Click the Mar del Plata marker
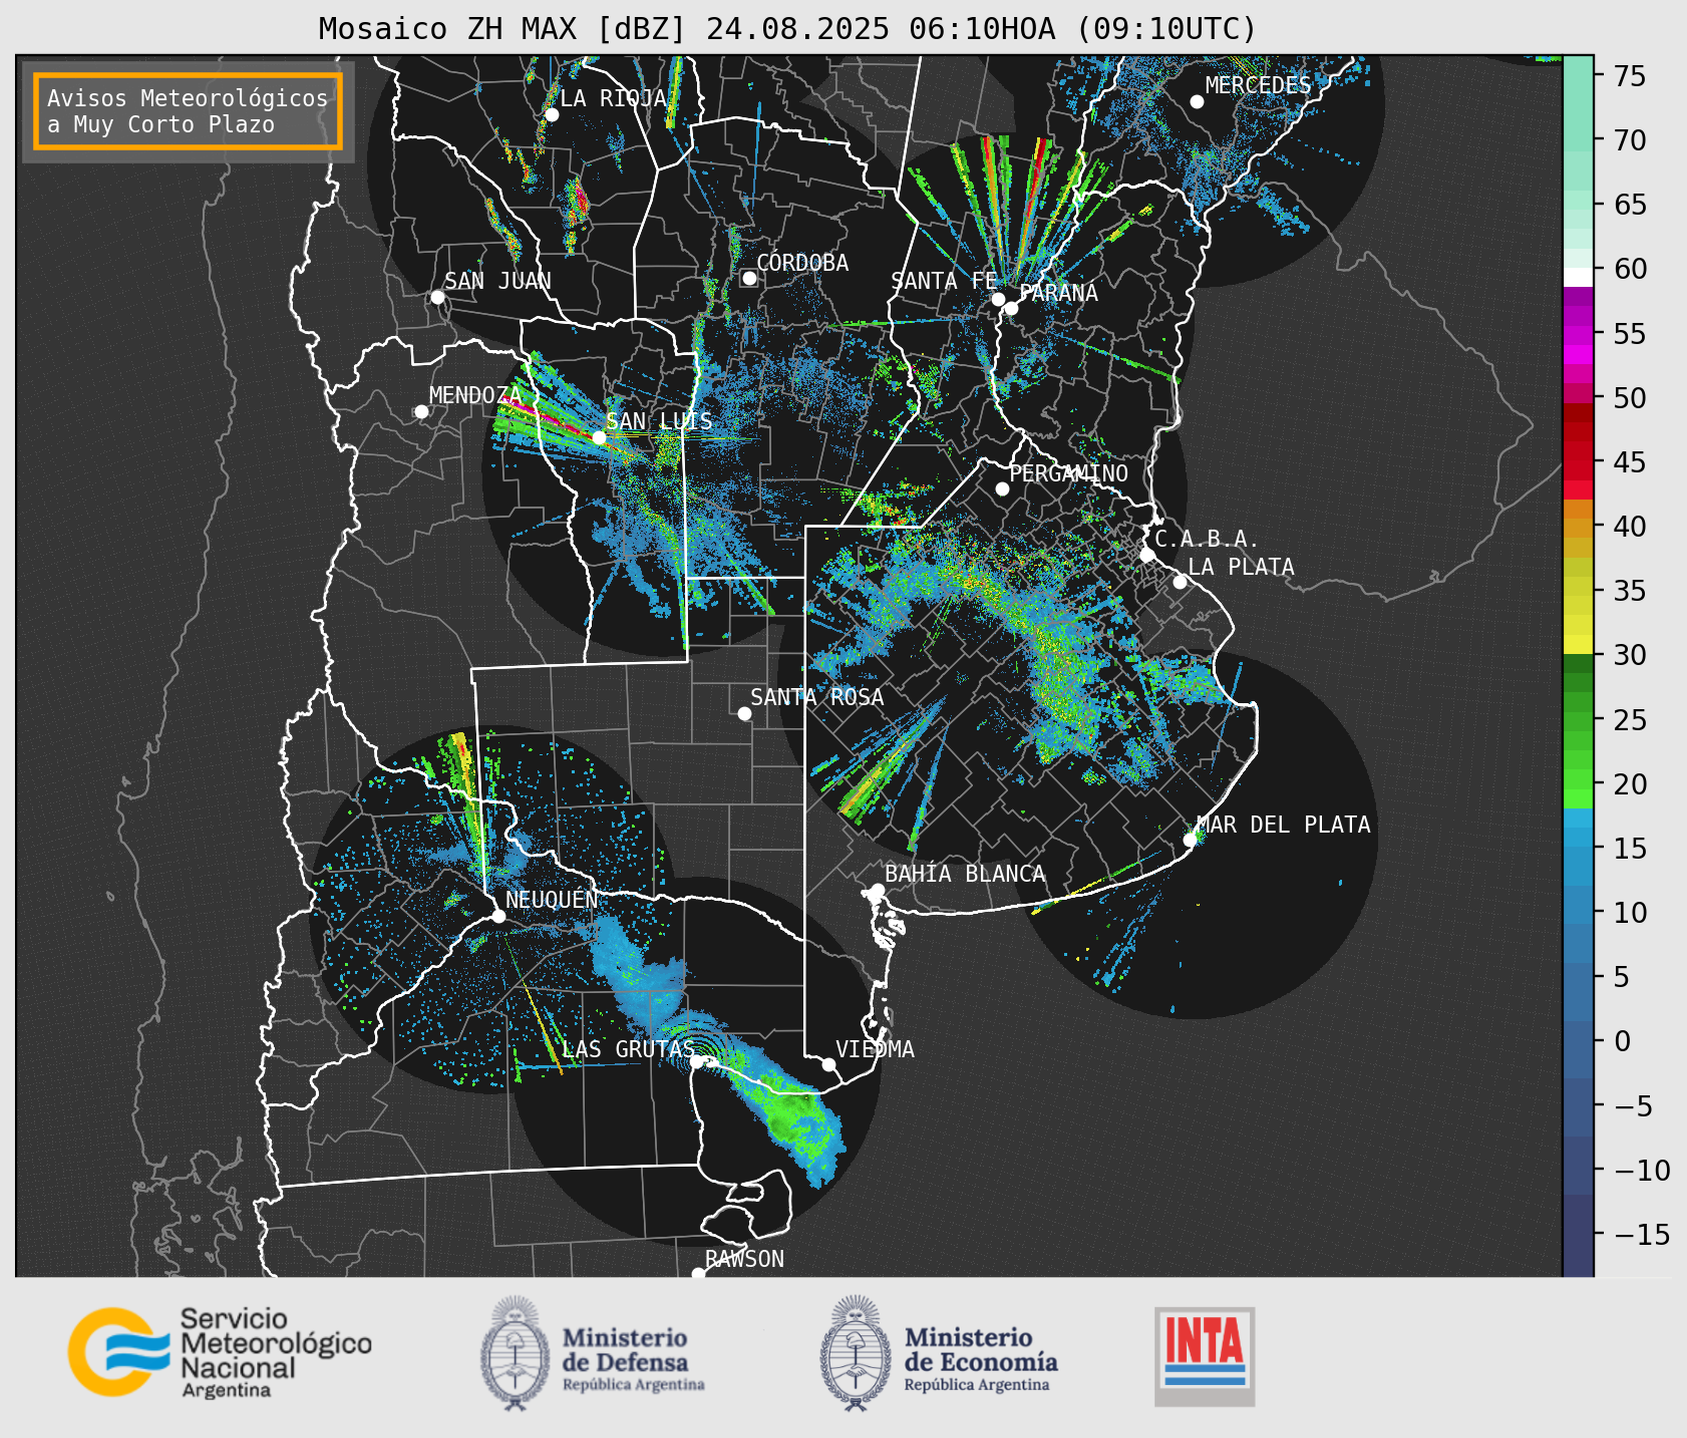The image size is (1687, 1438). point(1189,840)
